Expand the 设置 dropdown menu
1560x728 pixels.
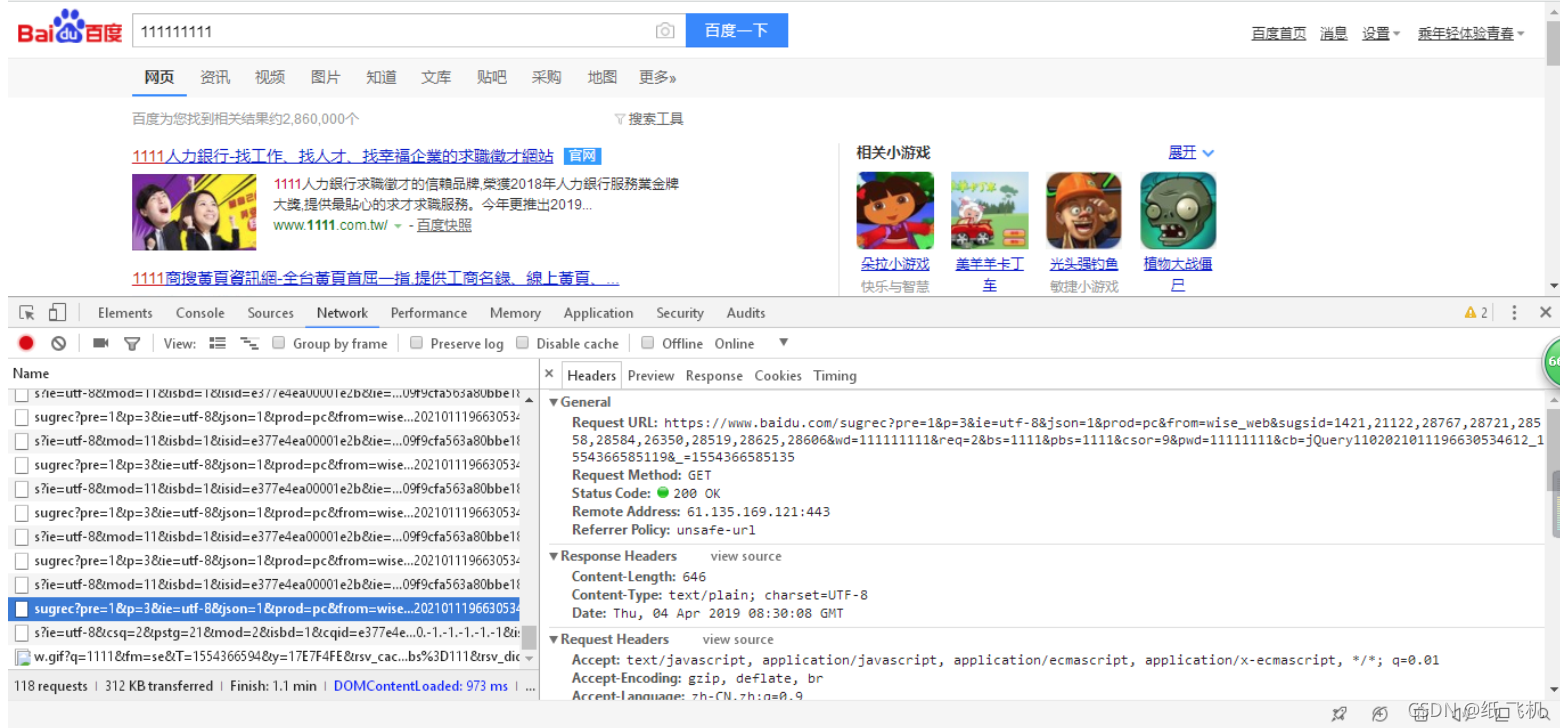1381,33
